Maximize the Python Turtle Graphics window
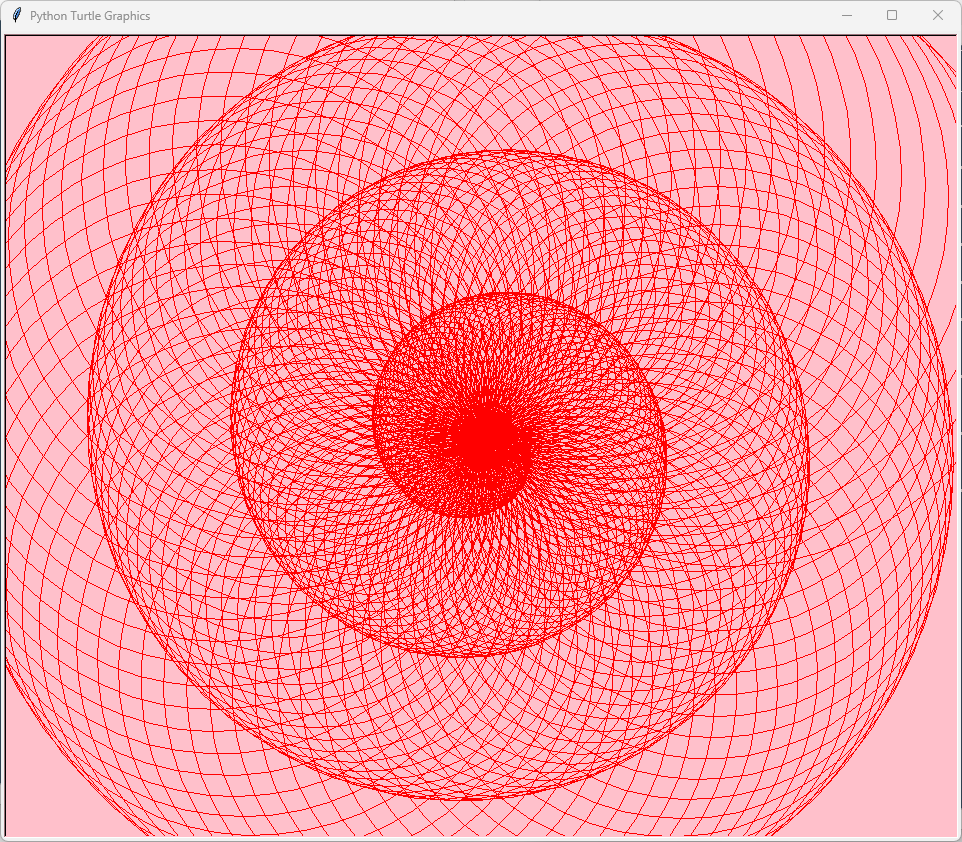Image resolution: width=962 pixels, height=842 pixels. click(892, 16)
